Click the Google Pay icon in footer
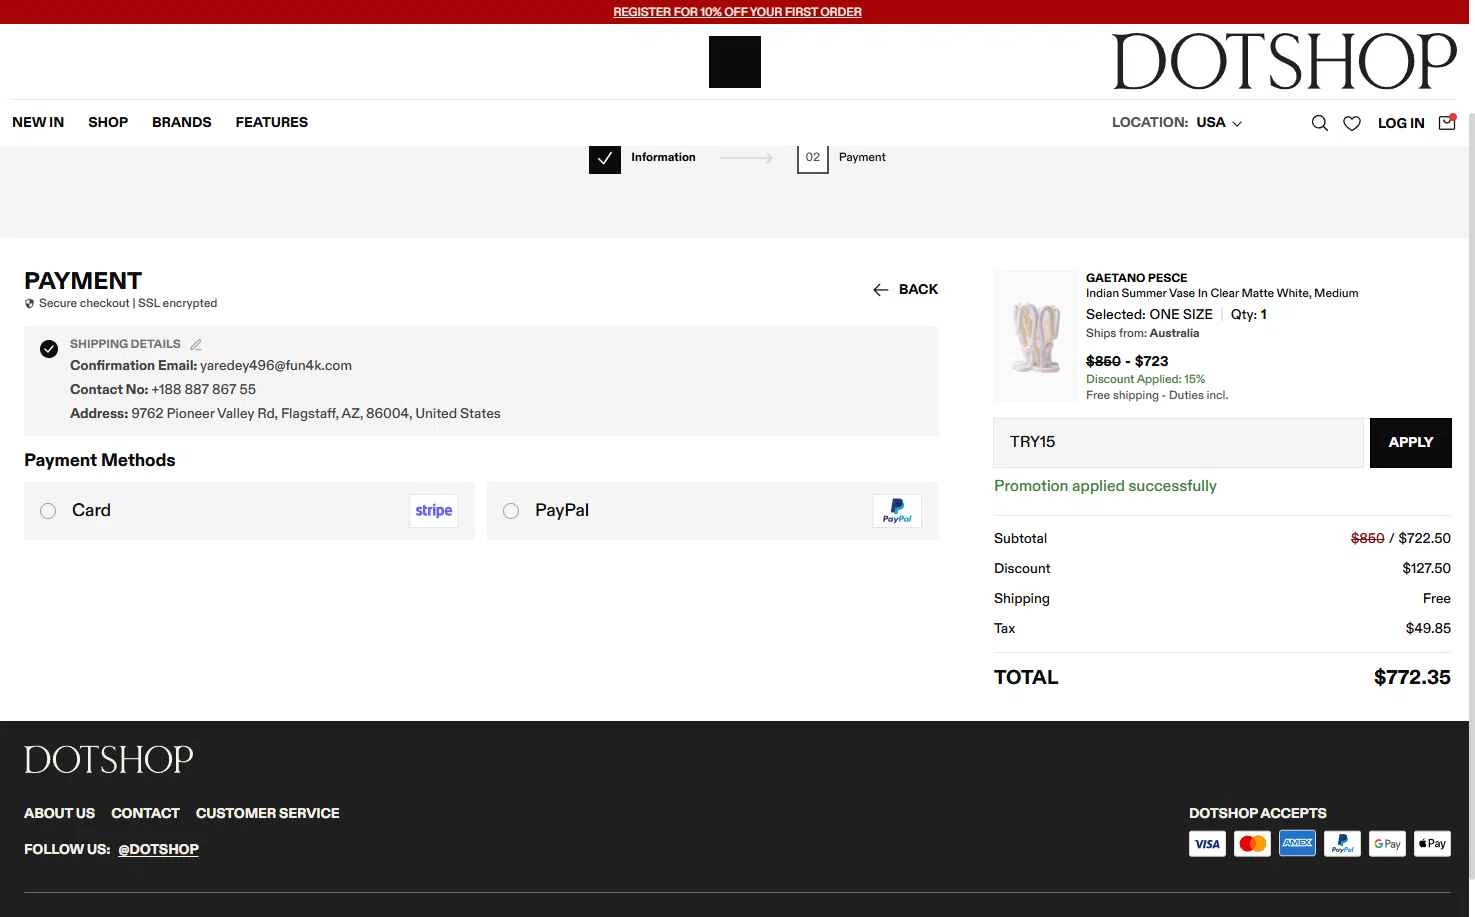Image resolution: width=1475 pixels, height=917 pixels. [1387, 844]
